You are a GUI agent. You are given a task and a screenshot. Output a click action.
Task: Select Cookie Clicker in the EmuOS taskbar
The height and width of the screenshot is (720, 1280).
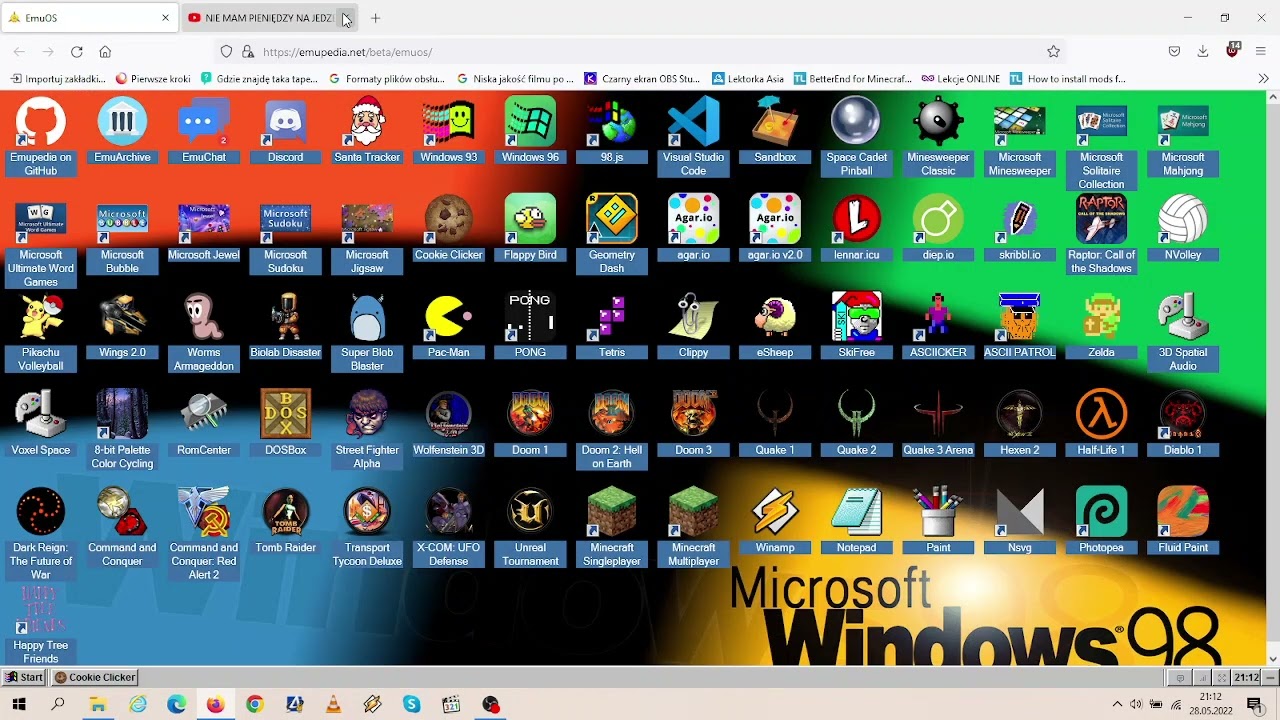(x=95, y=677)
